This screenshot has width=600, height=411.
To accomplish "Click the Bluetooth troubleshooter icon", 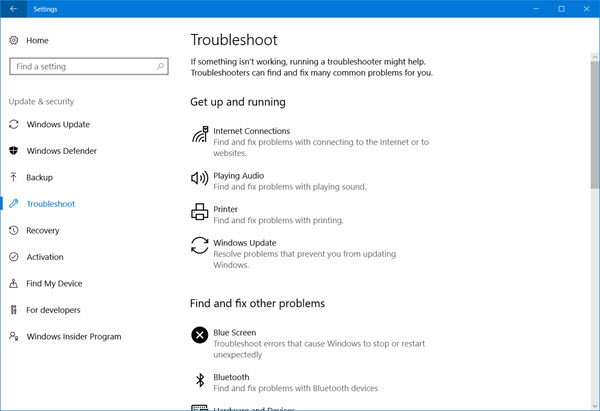I will coord(199,380).
